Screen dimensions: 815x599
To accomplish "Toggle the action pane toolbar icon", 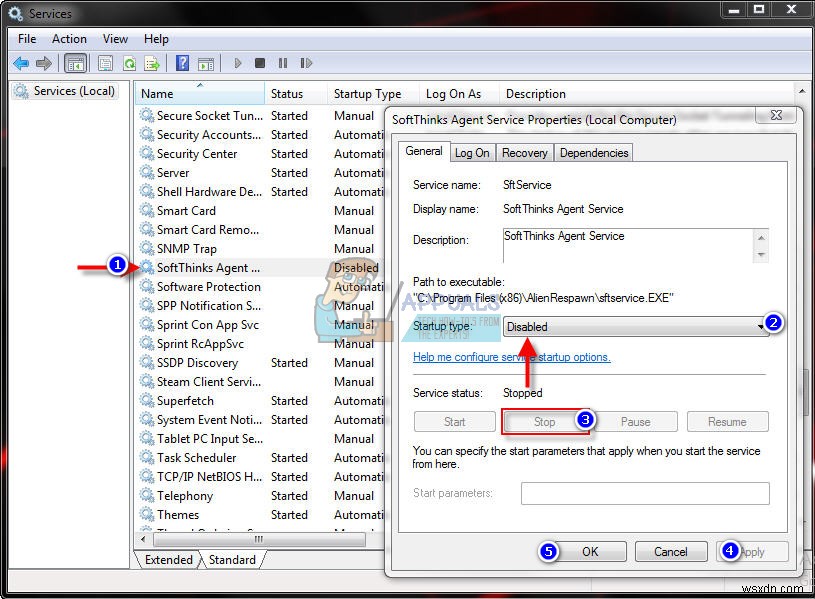I will pyautogui.click(x=206, y=63).
